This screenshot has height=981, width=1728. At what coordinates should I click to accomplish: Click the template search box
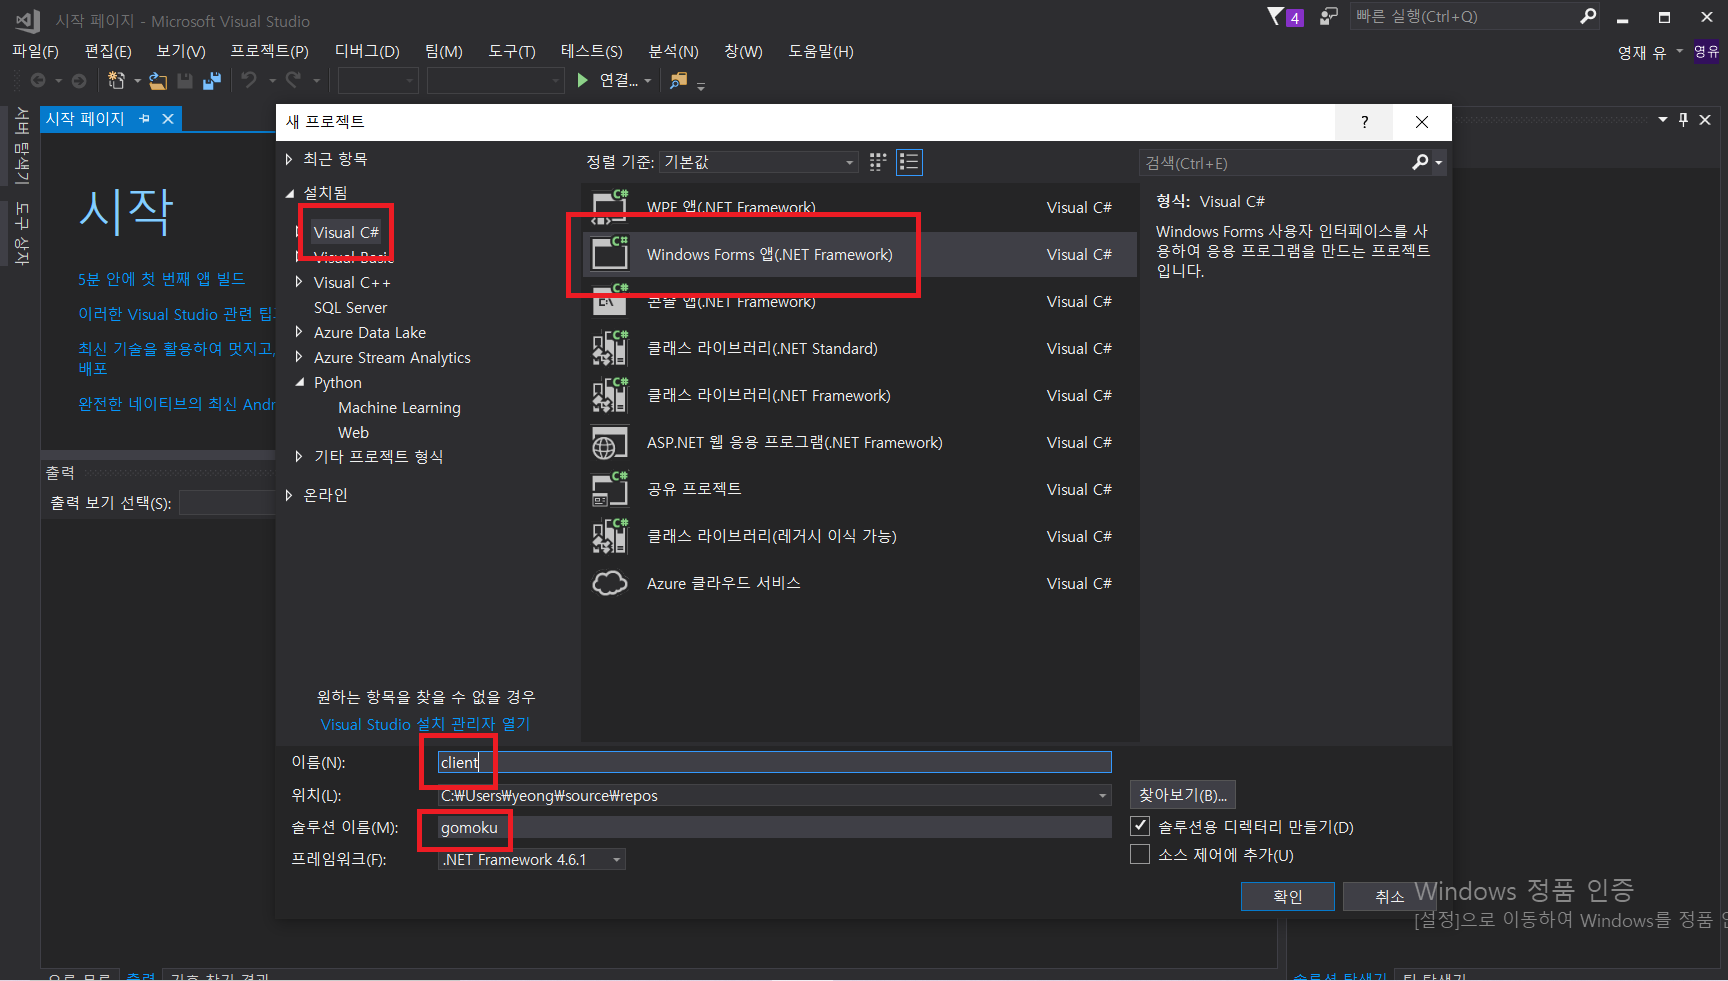click(x=1275, y=163)
